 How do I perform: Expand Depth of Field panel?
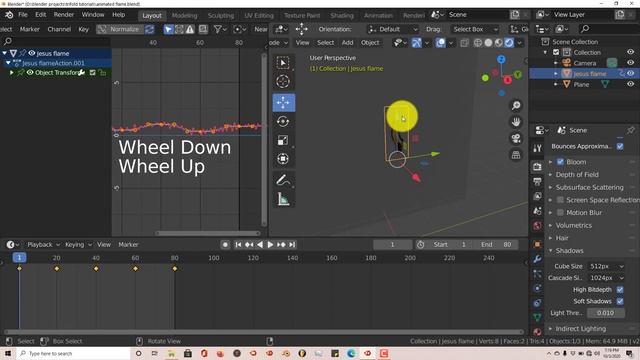click(577, 175)
